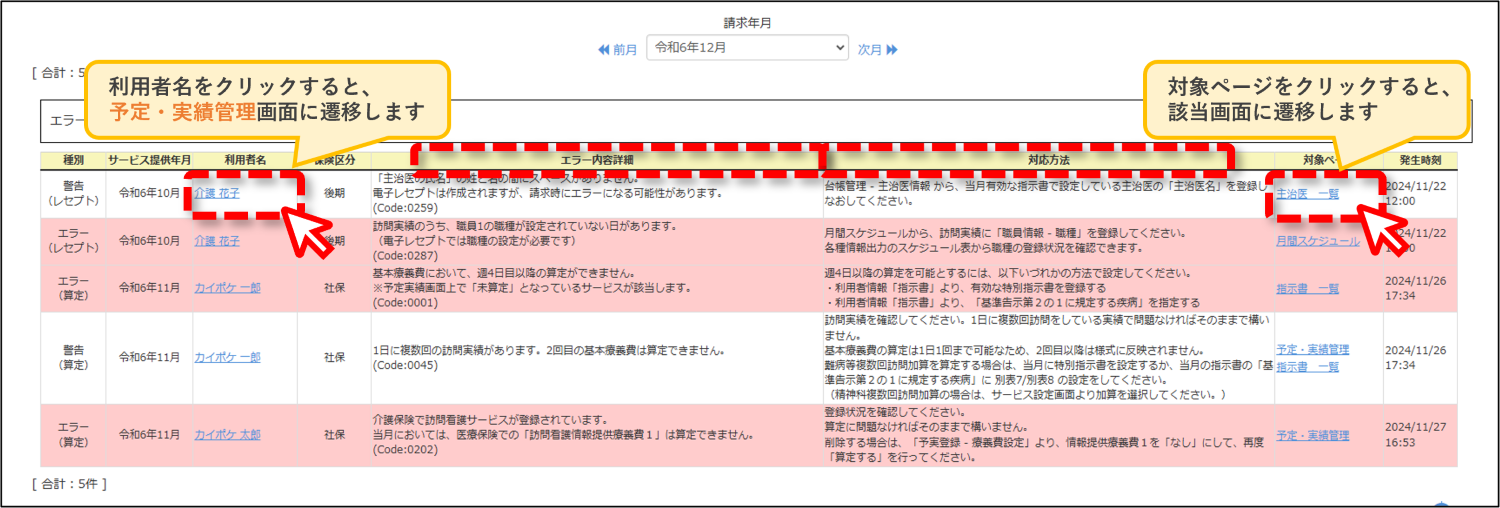The image size is (1500, 508).
Task: Click the 種別 column header
Action: coord(73,160)
